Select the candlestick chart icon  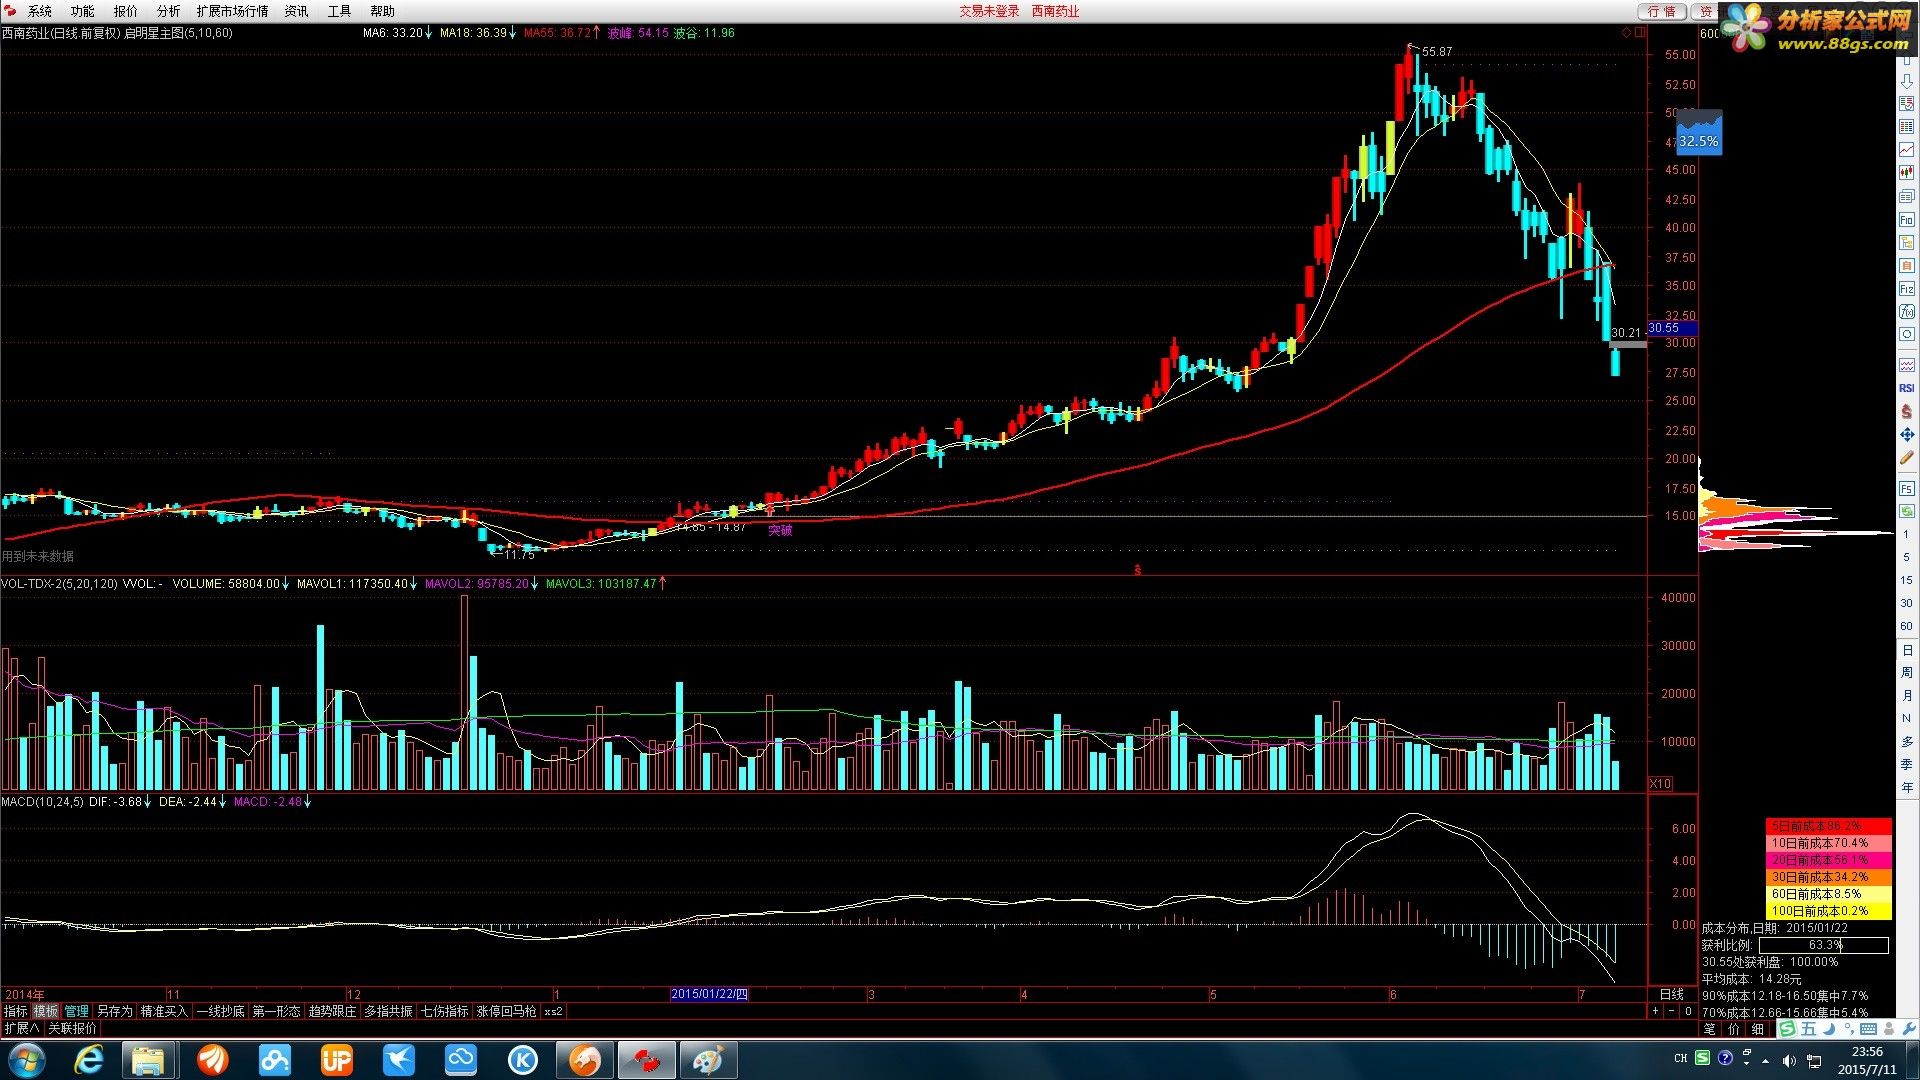pos(1906,173)
